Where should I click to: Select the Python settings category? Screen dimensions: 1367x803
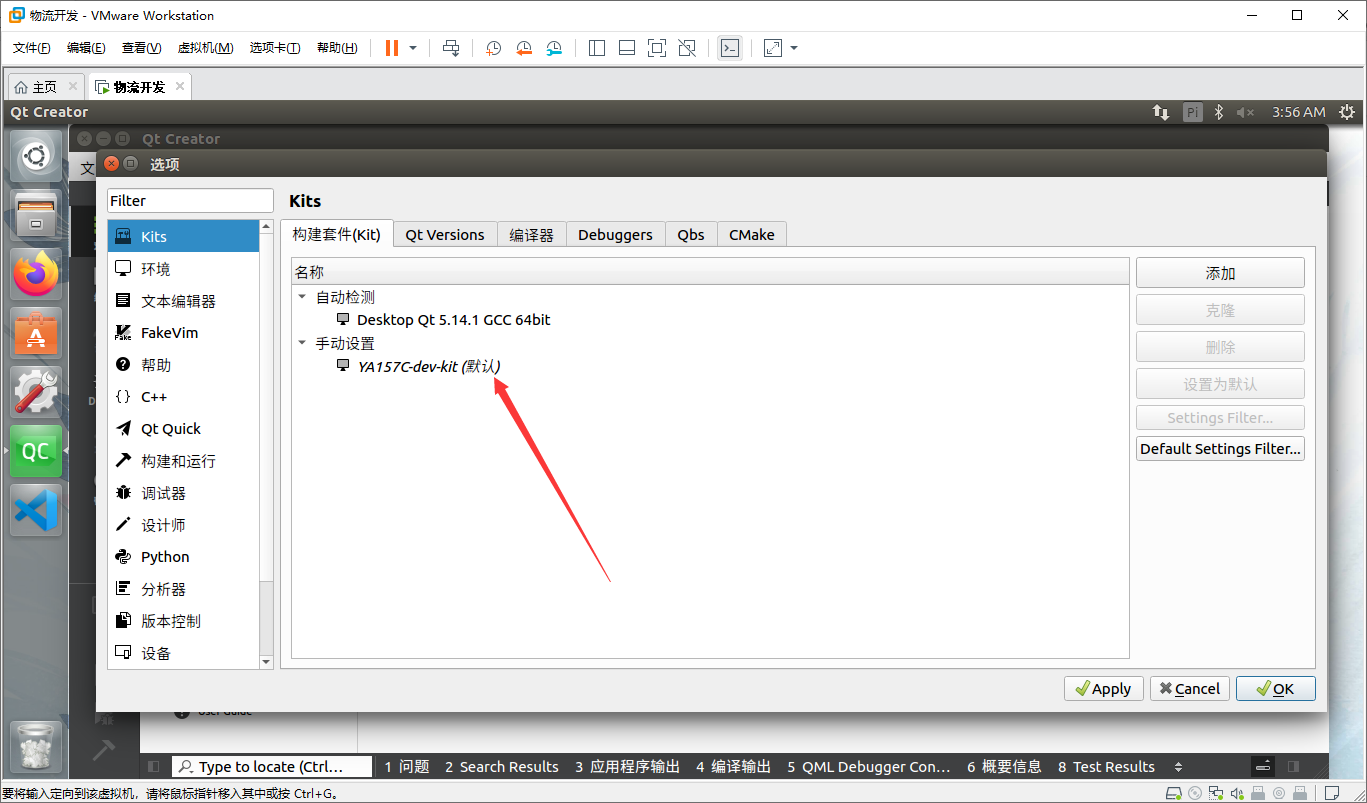click(x=183, y=557)
